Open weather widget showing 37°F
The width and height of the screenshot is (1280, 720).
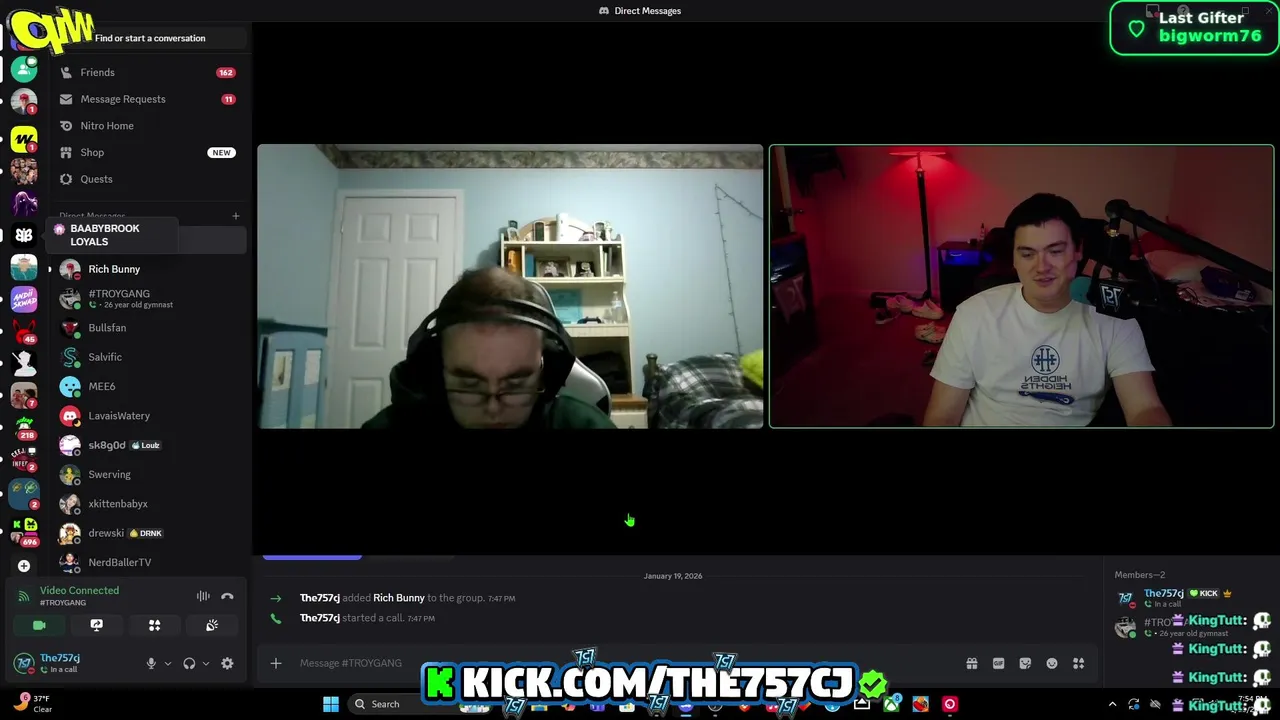[32, 704]
